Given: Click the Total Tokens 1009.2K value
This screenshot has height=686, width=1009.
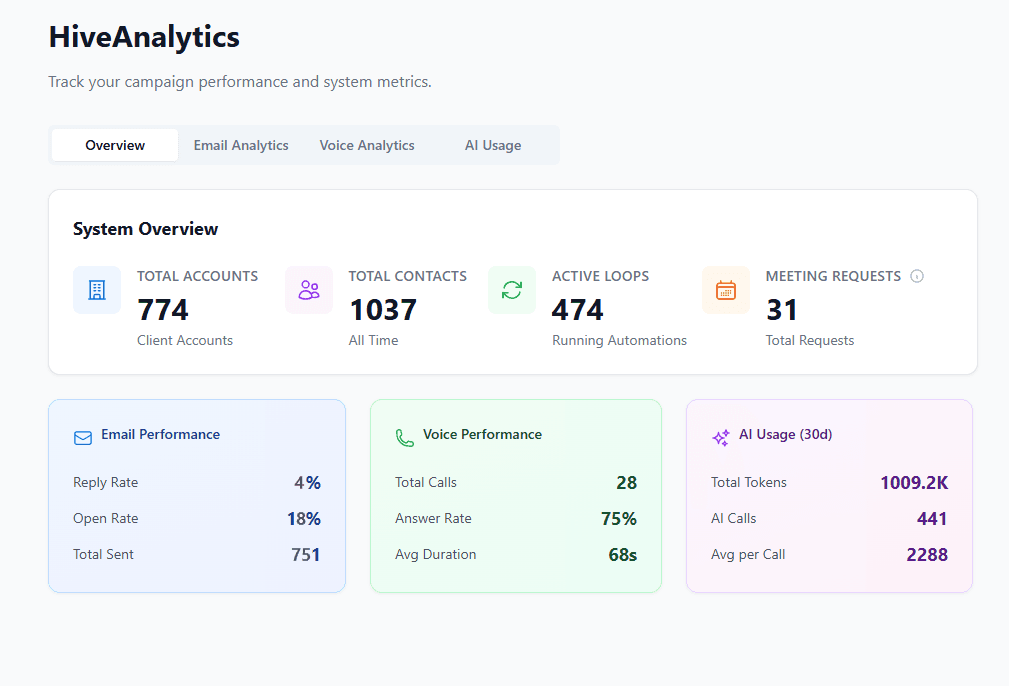Looking at the screenshot, I should (x=913, y=482).
